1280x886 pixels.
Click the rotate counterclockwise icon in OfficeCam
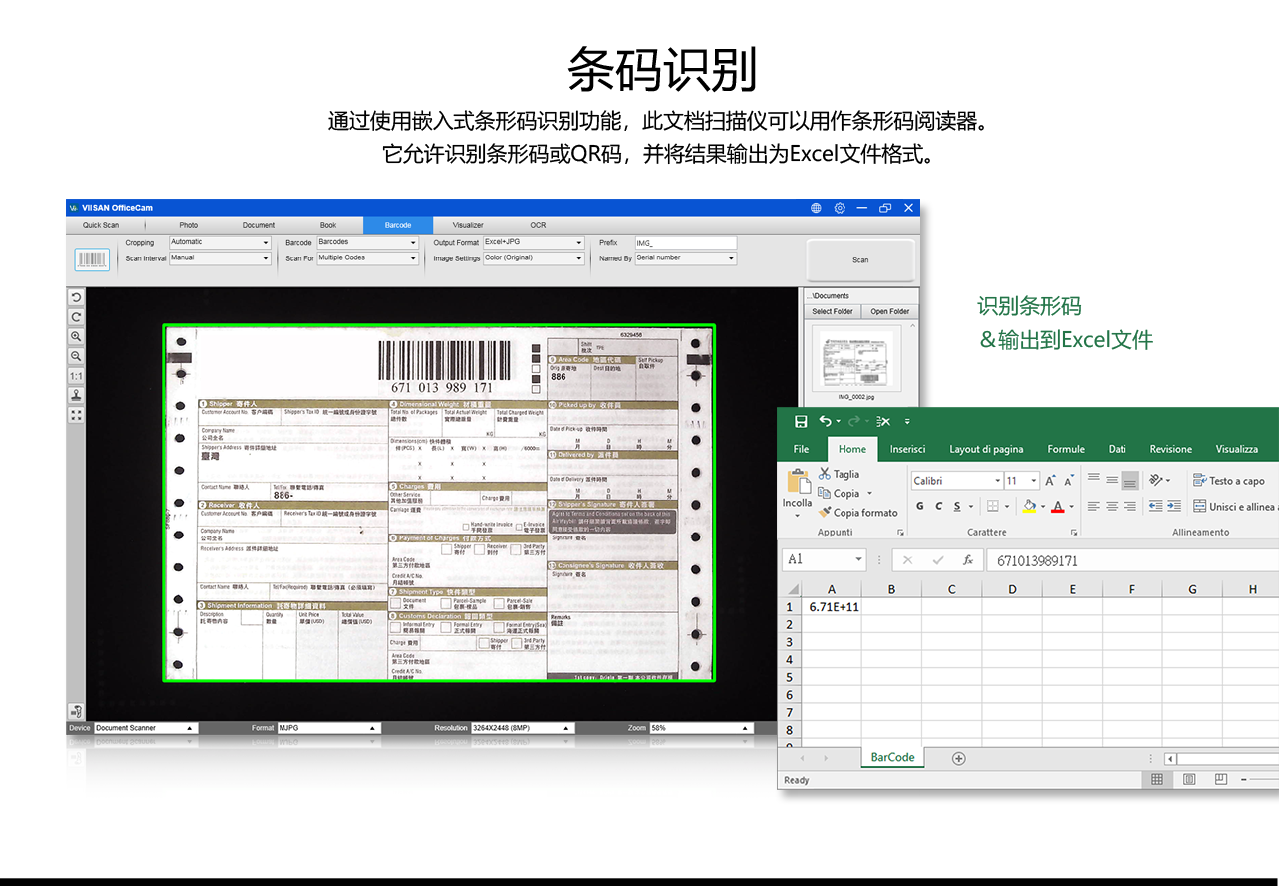(76, 298)
